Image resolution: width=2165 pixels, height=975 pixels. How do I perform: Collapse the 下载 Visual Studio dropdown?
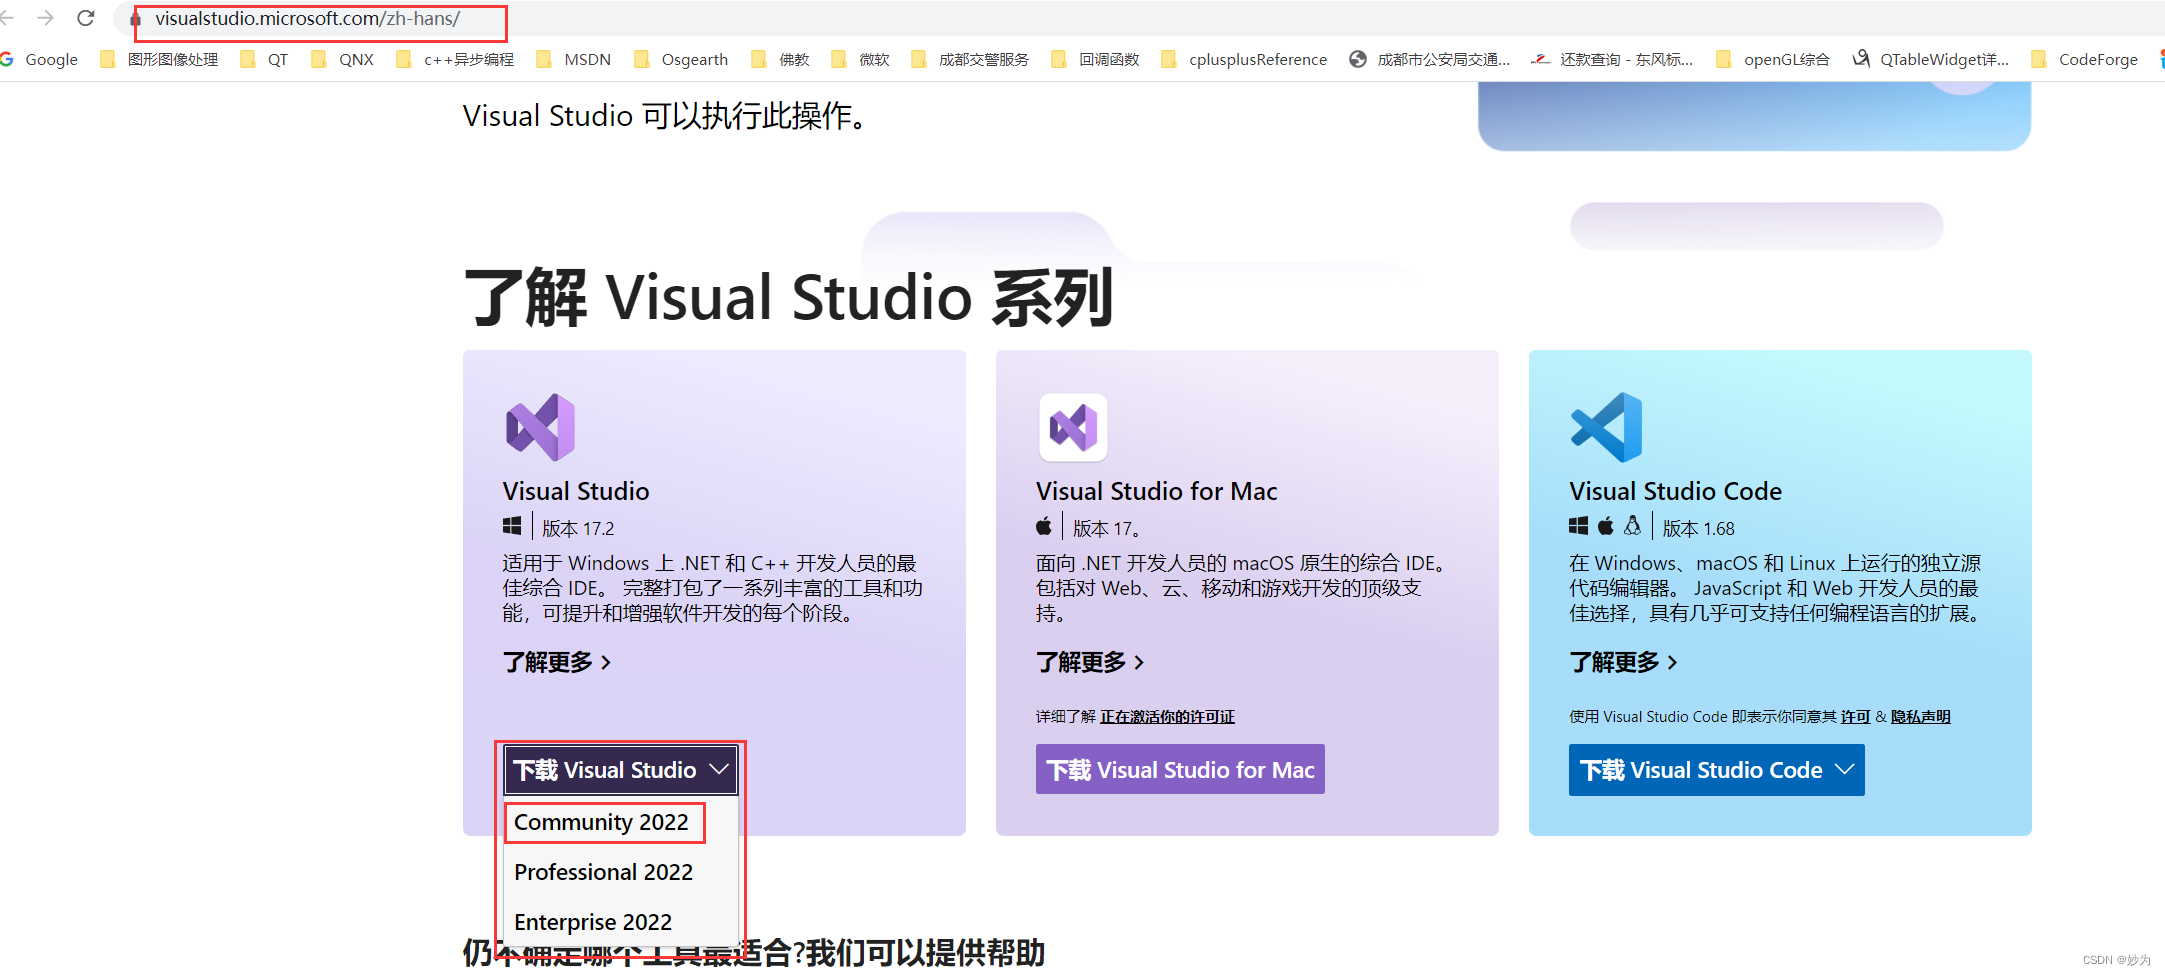click(621, 770)
